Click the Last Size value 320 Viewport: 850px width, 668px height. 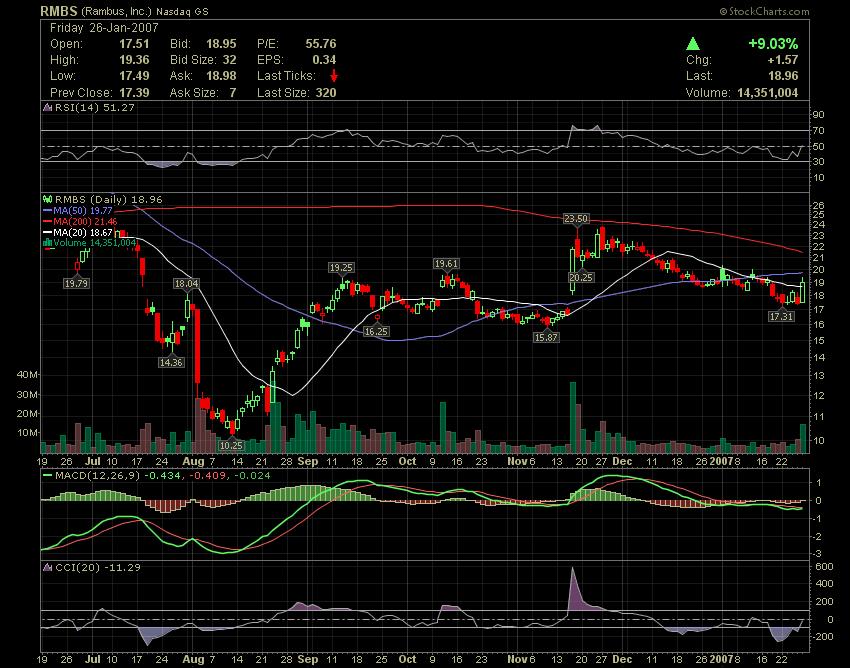pos(326,92)
